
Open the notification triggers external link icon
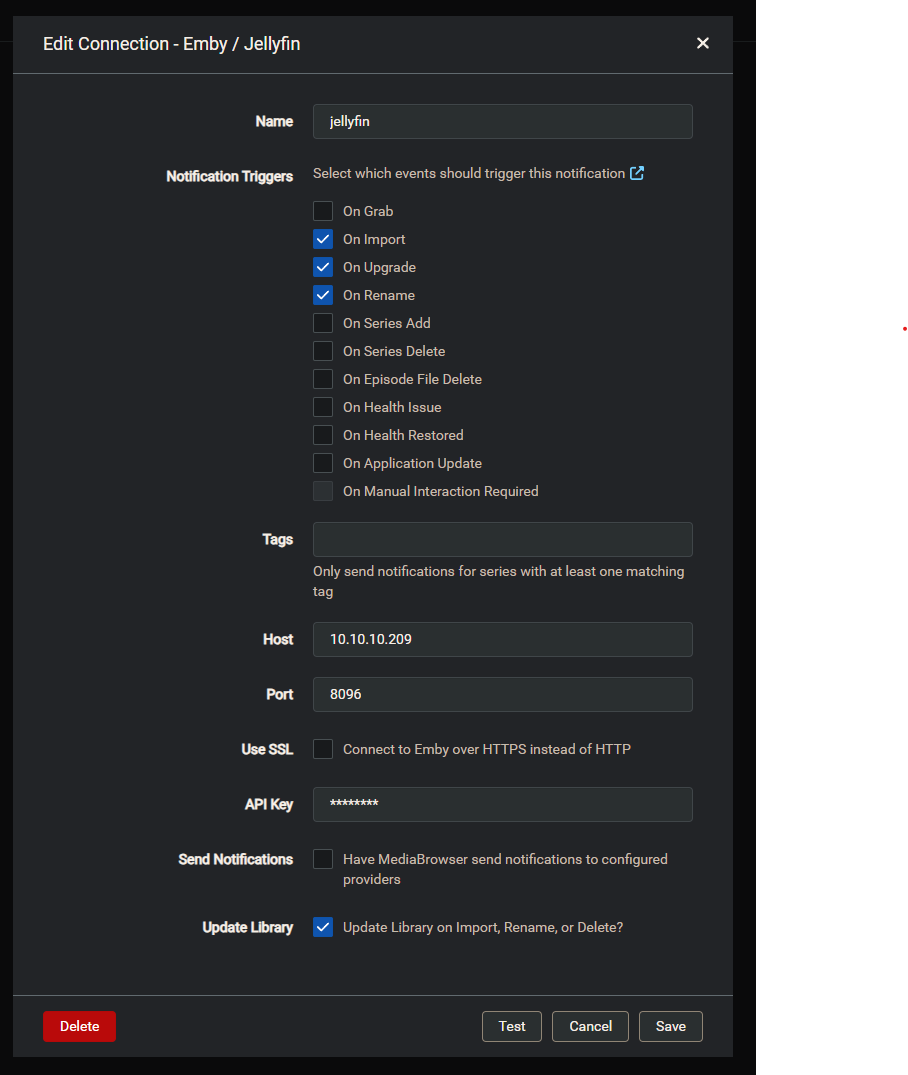pos(637,173)
